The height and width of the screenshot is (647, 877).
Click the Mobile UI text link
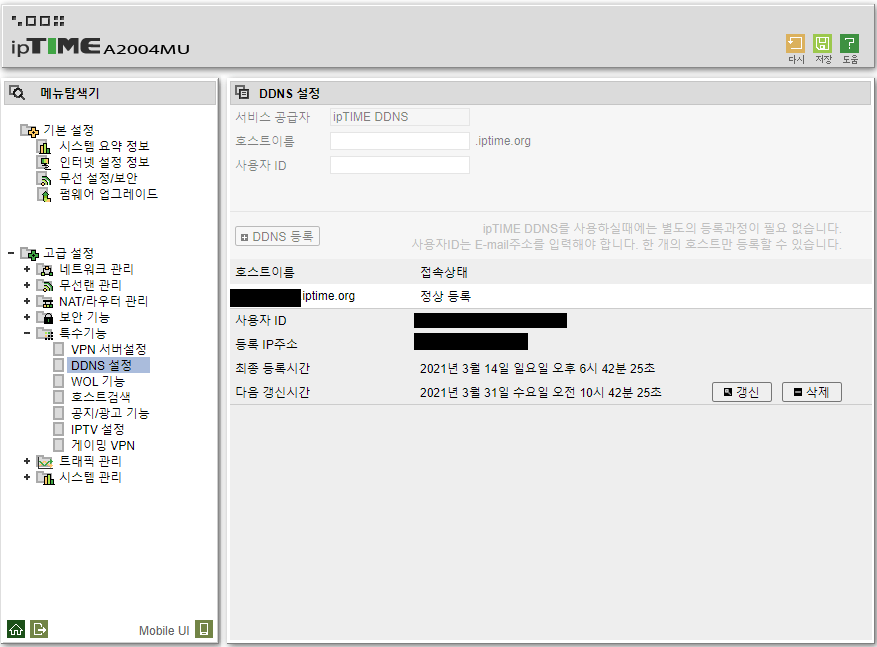[164, 630]
